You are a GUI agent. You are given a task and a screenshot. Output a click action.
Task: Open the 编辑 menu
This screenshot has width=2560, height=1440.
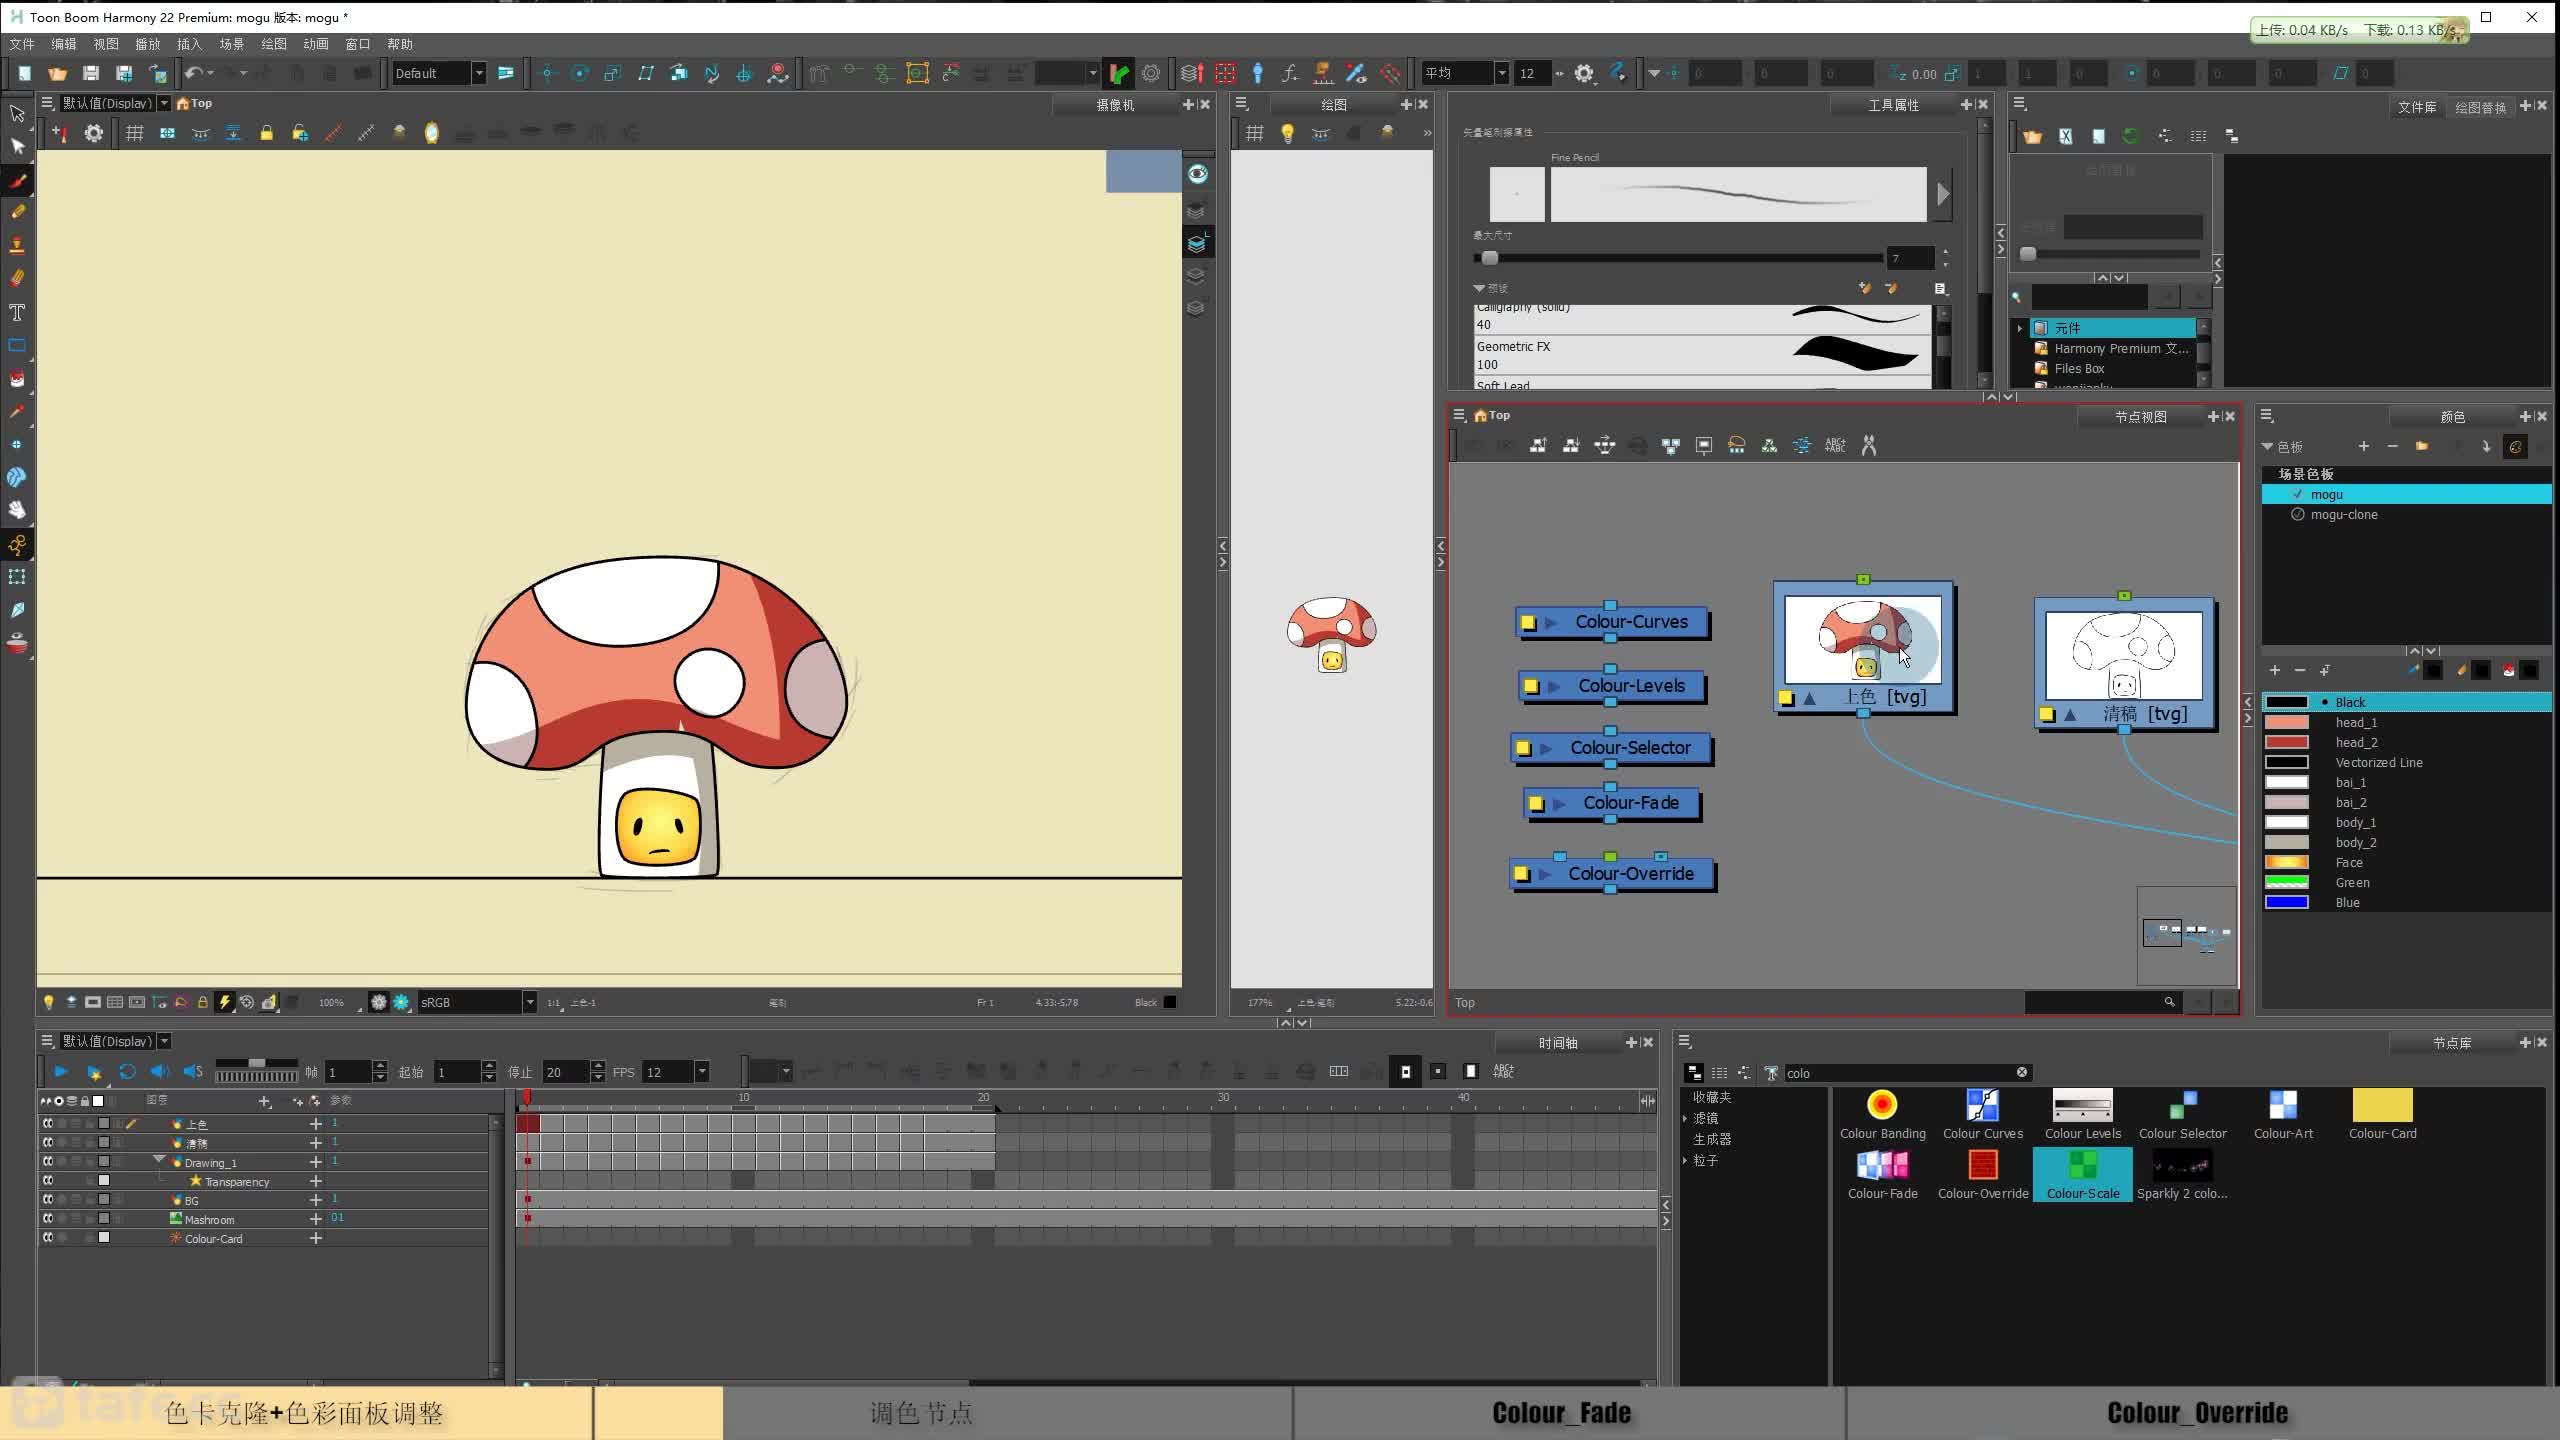coord(64,44)
